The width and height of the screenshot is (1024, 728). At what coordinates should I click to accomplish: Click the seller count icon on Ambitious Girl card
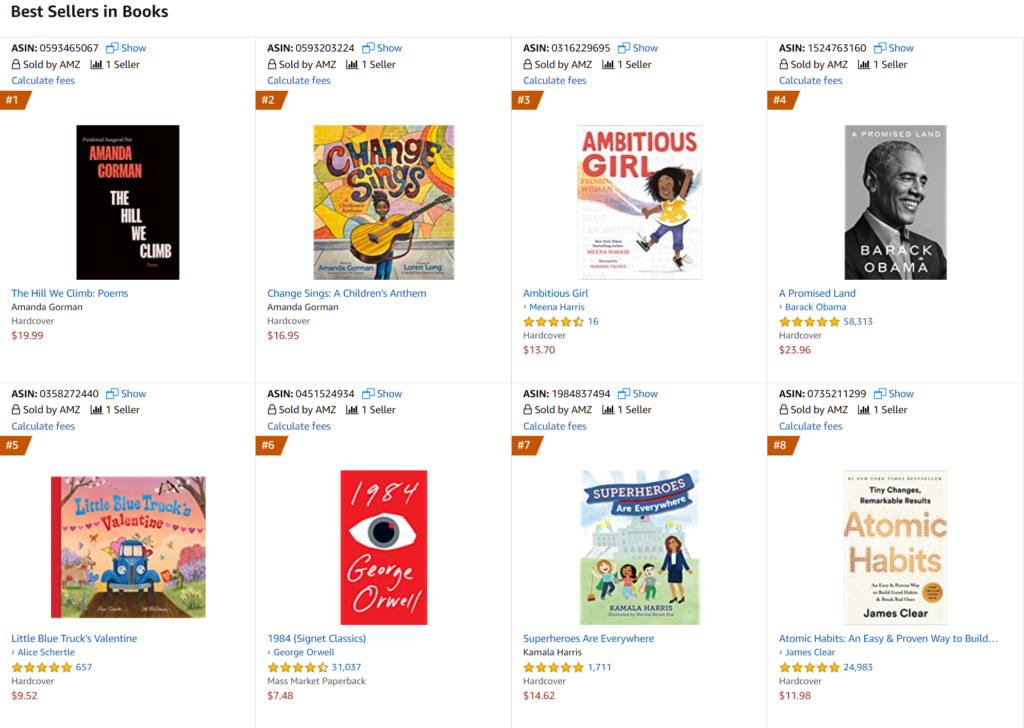[x=607, y=64]
